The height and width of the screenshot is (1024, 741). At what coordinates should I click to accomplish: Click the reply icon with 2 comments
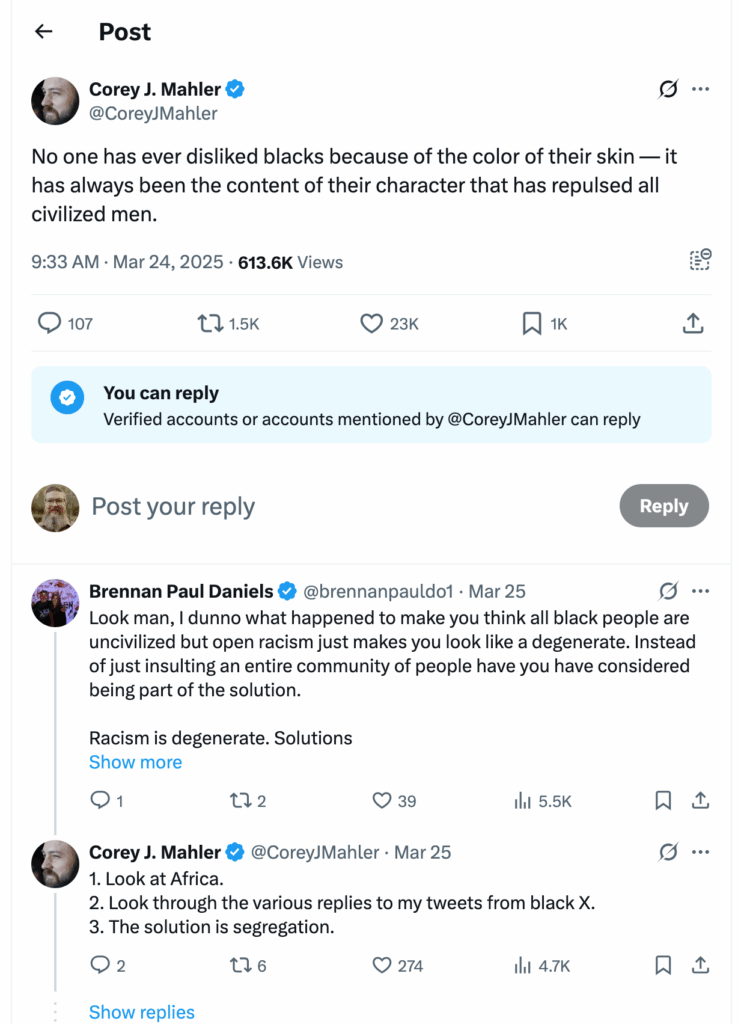[100, 965]
